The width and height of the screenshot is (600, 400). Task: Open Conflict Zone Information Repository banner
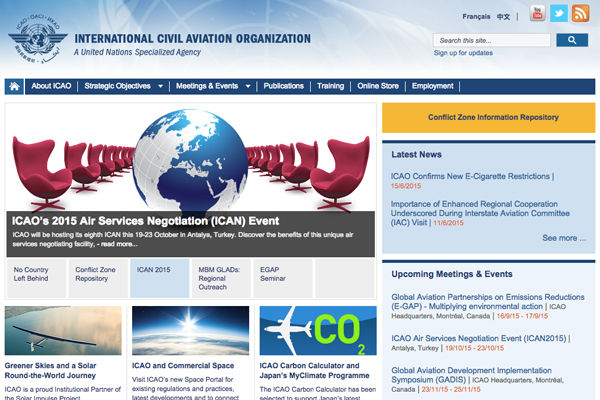[489, 118]
